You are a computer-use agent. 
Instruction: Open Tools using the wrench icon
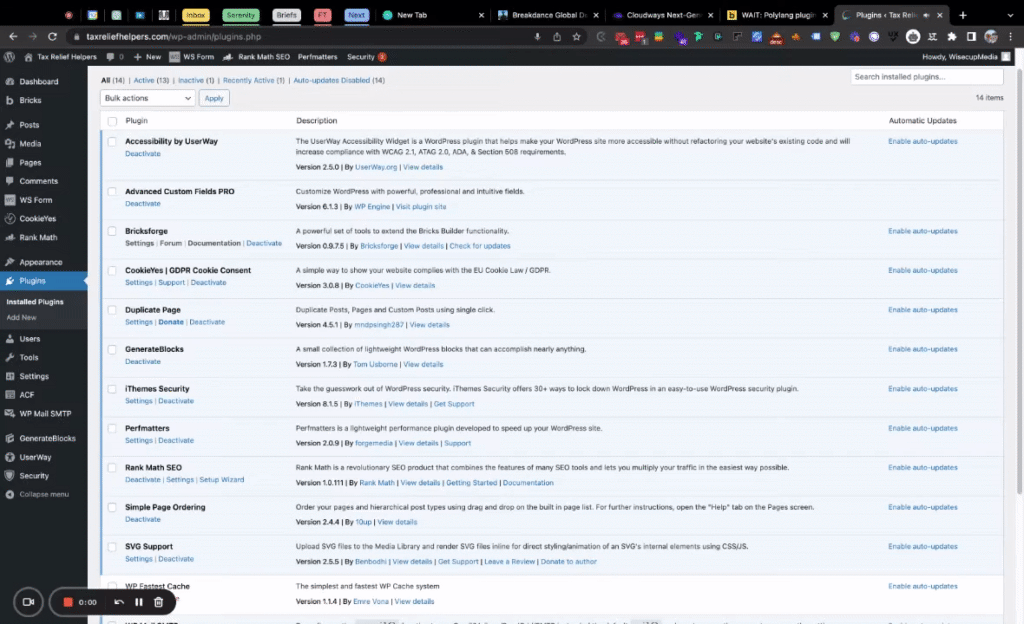(x=9, y=357)
